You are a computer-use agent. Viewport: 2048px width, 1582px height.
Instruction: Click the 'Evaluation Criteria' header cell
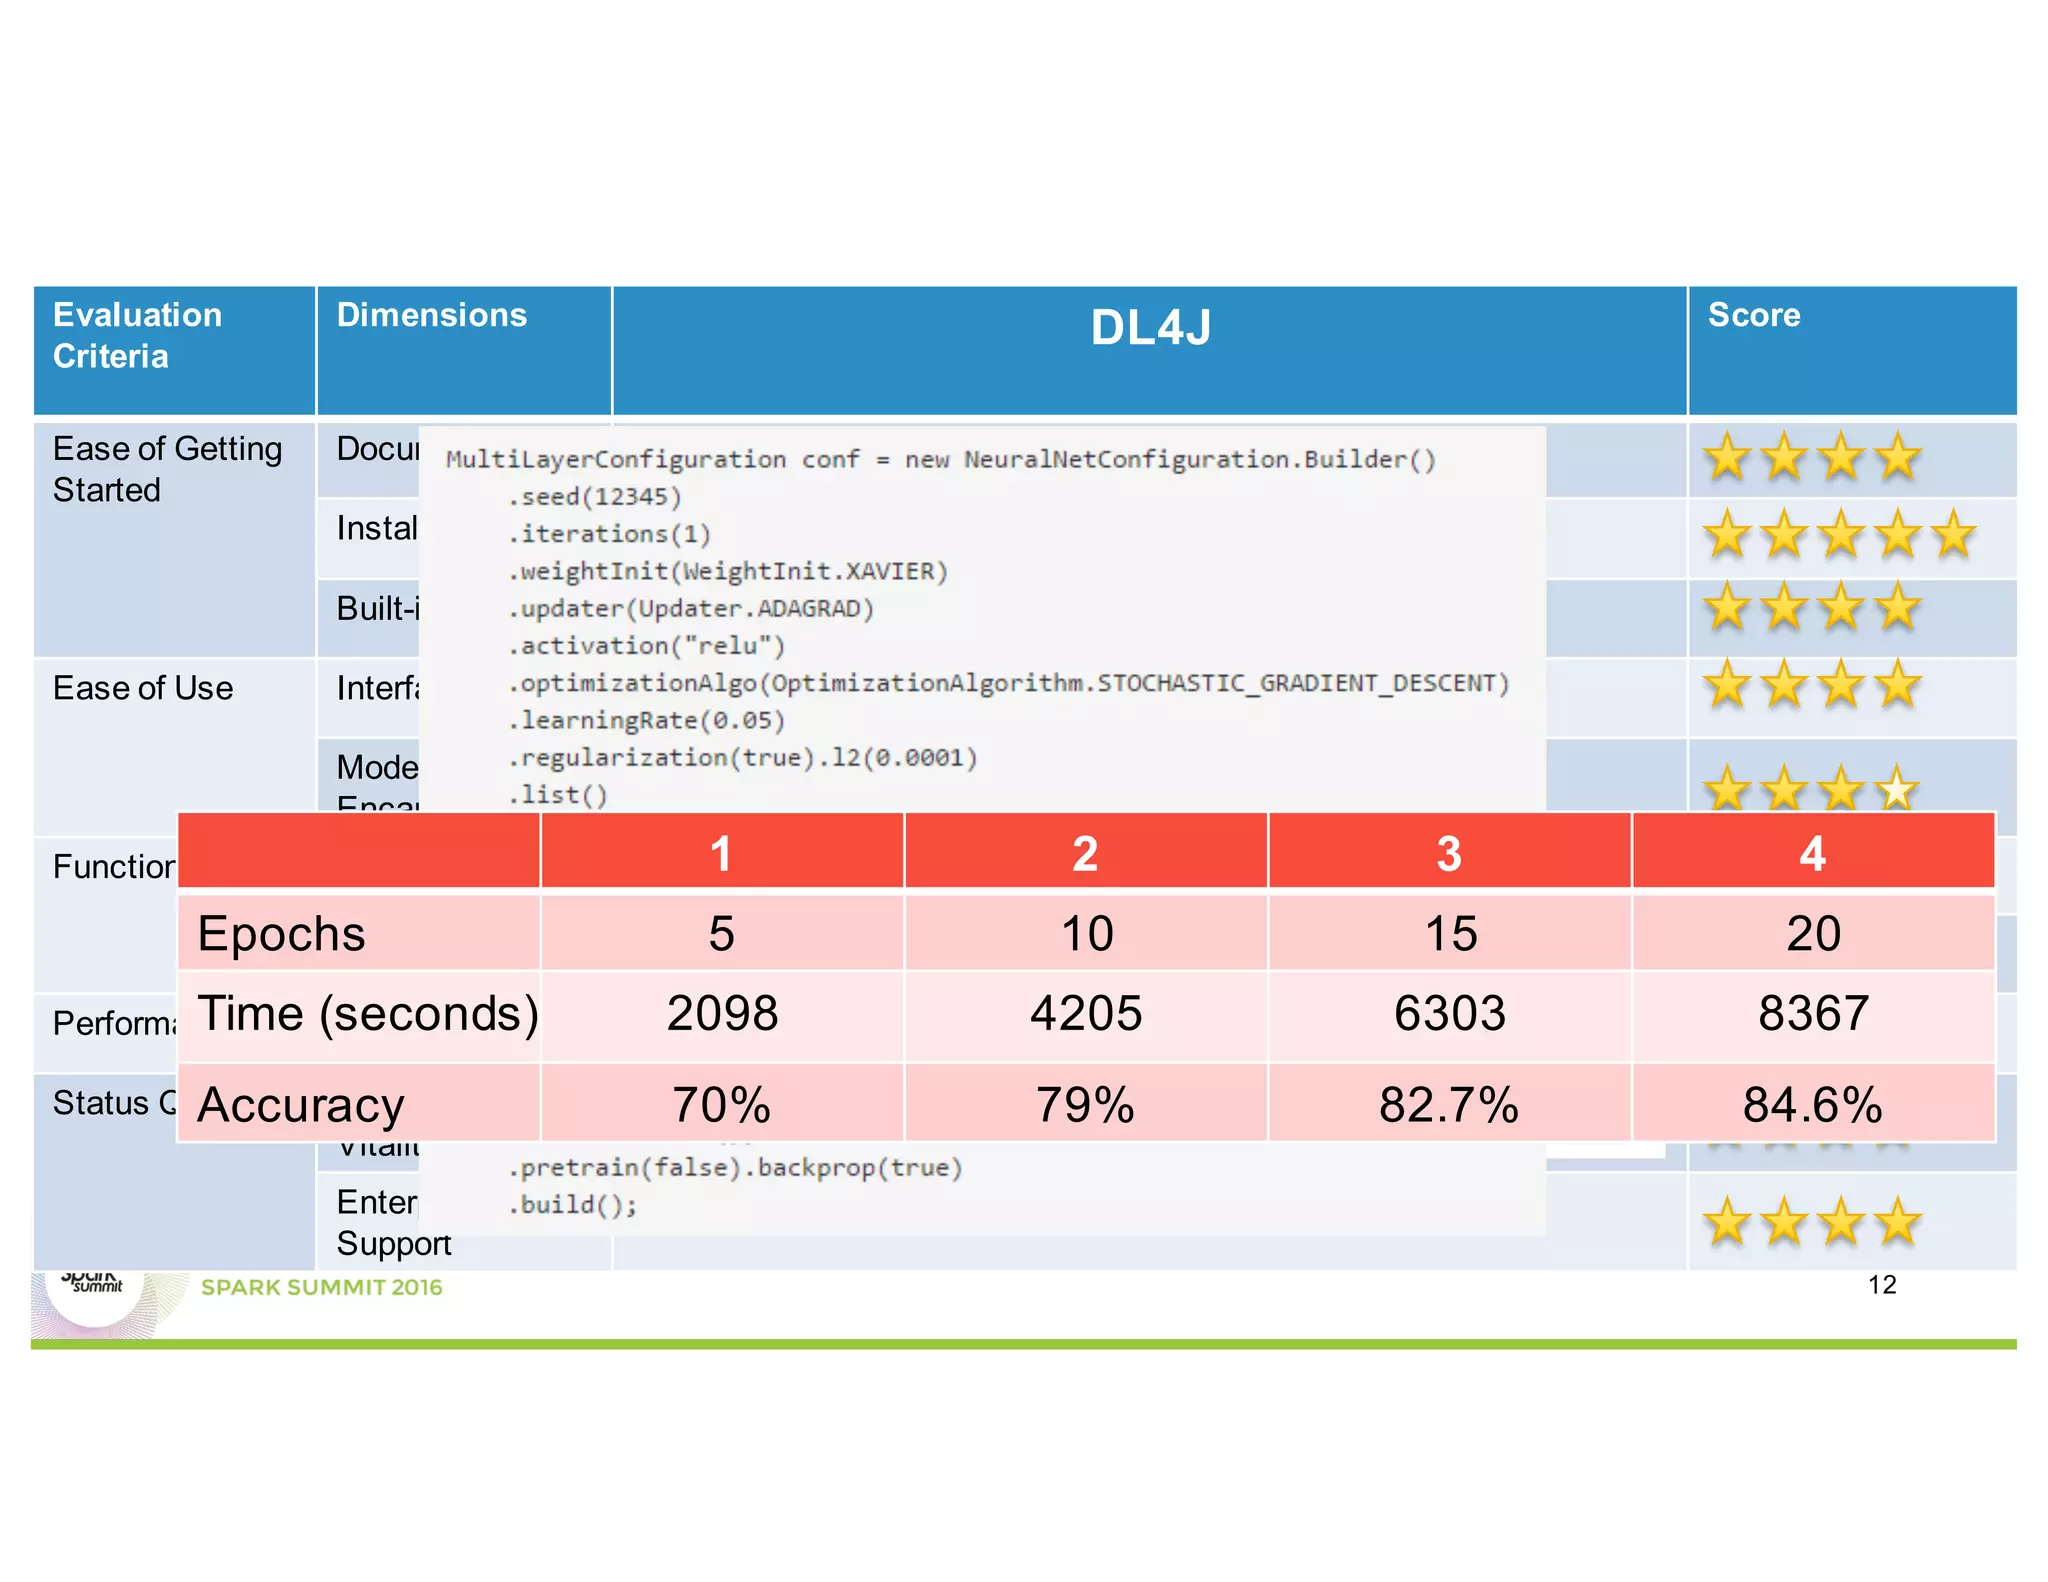[x=174, y=350]
